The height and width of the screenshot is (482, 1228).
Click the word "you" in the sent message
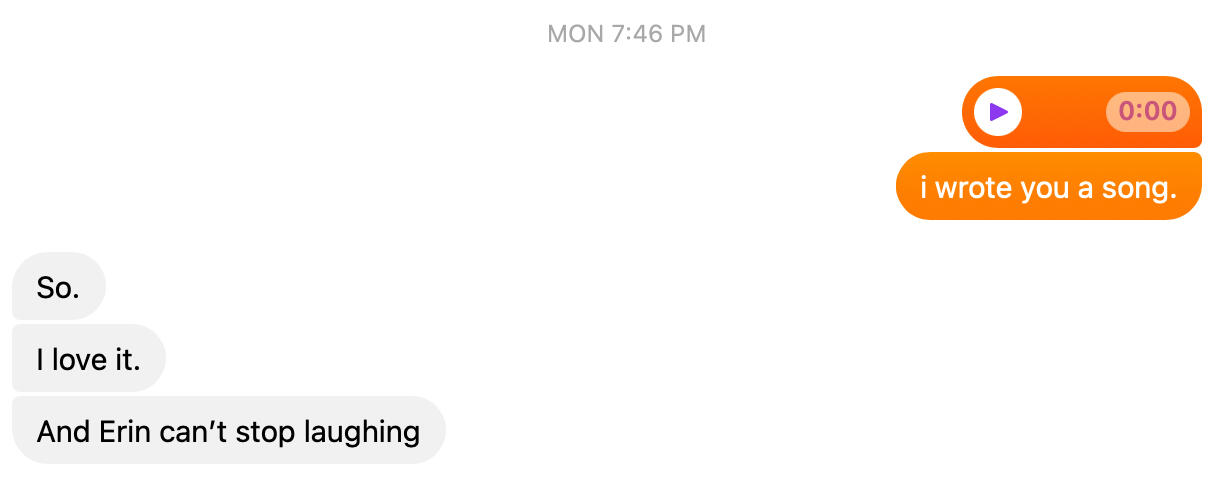[x=1044, y=189]
